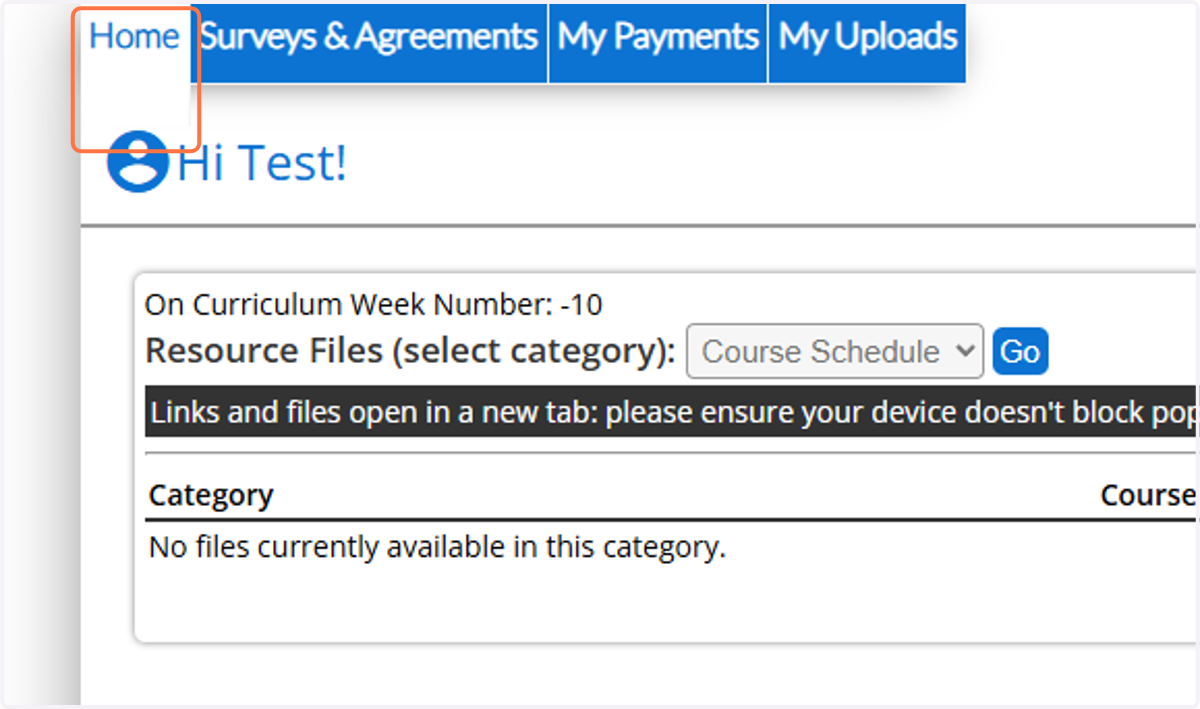Click the blank space right of My Uploads
The height and width of the screenshot is (709, 1200).
pyautogui.click(x=1080, y=40)
